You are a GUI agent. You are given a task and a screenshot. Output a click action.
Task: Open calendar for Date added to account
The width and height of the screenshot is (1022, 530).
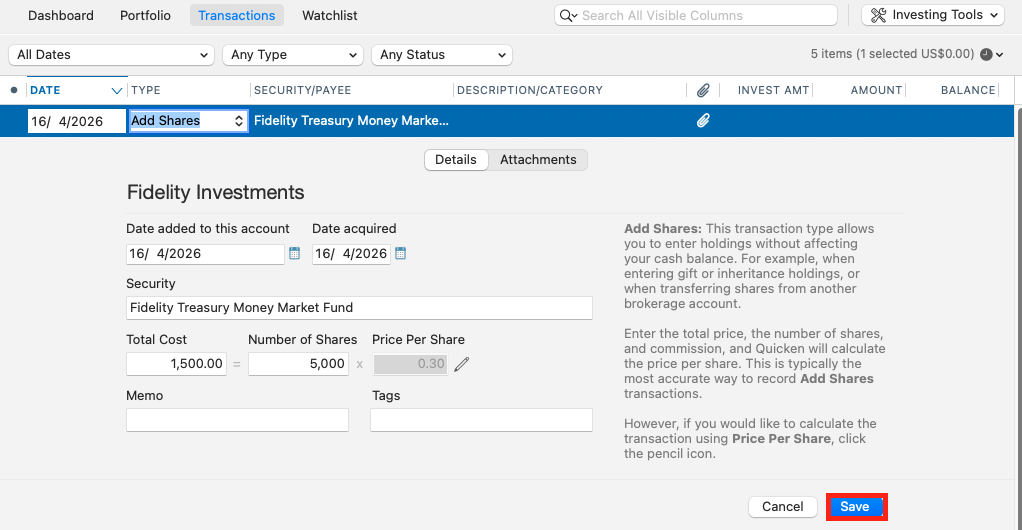tap(295, 254)
